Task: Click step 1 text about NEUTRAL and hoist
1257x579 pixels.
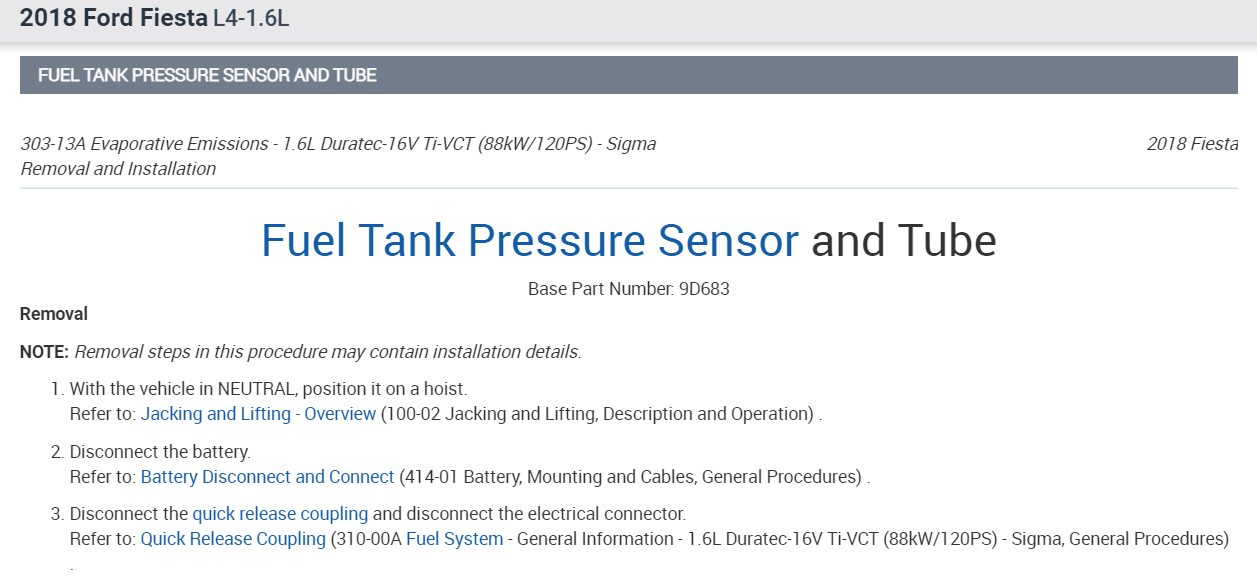Action: (x=268, y=389)
